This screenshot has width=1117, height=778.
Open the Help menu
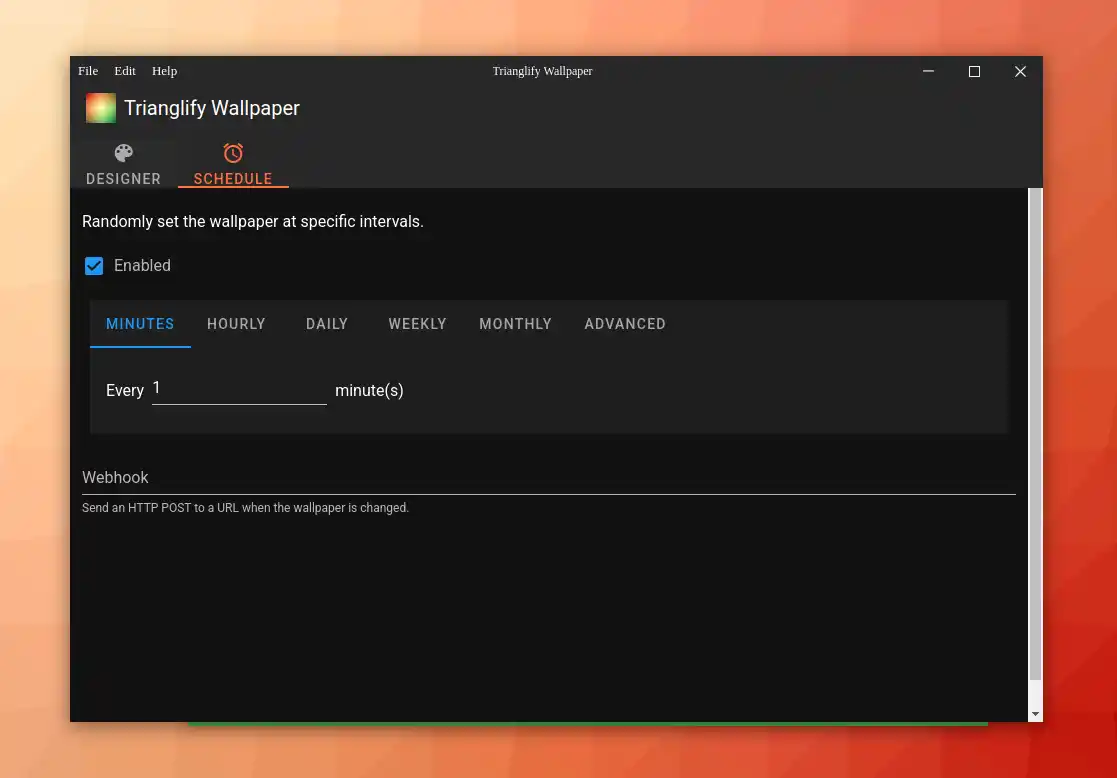165,71
